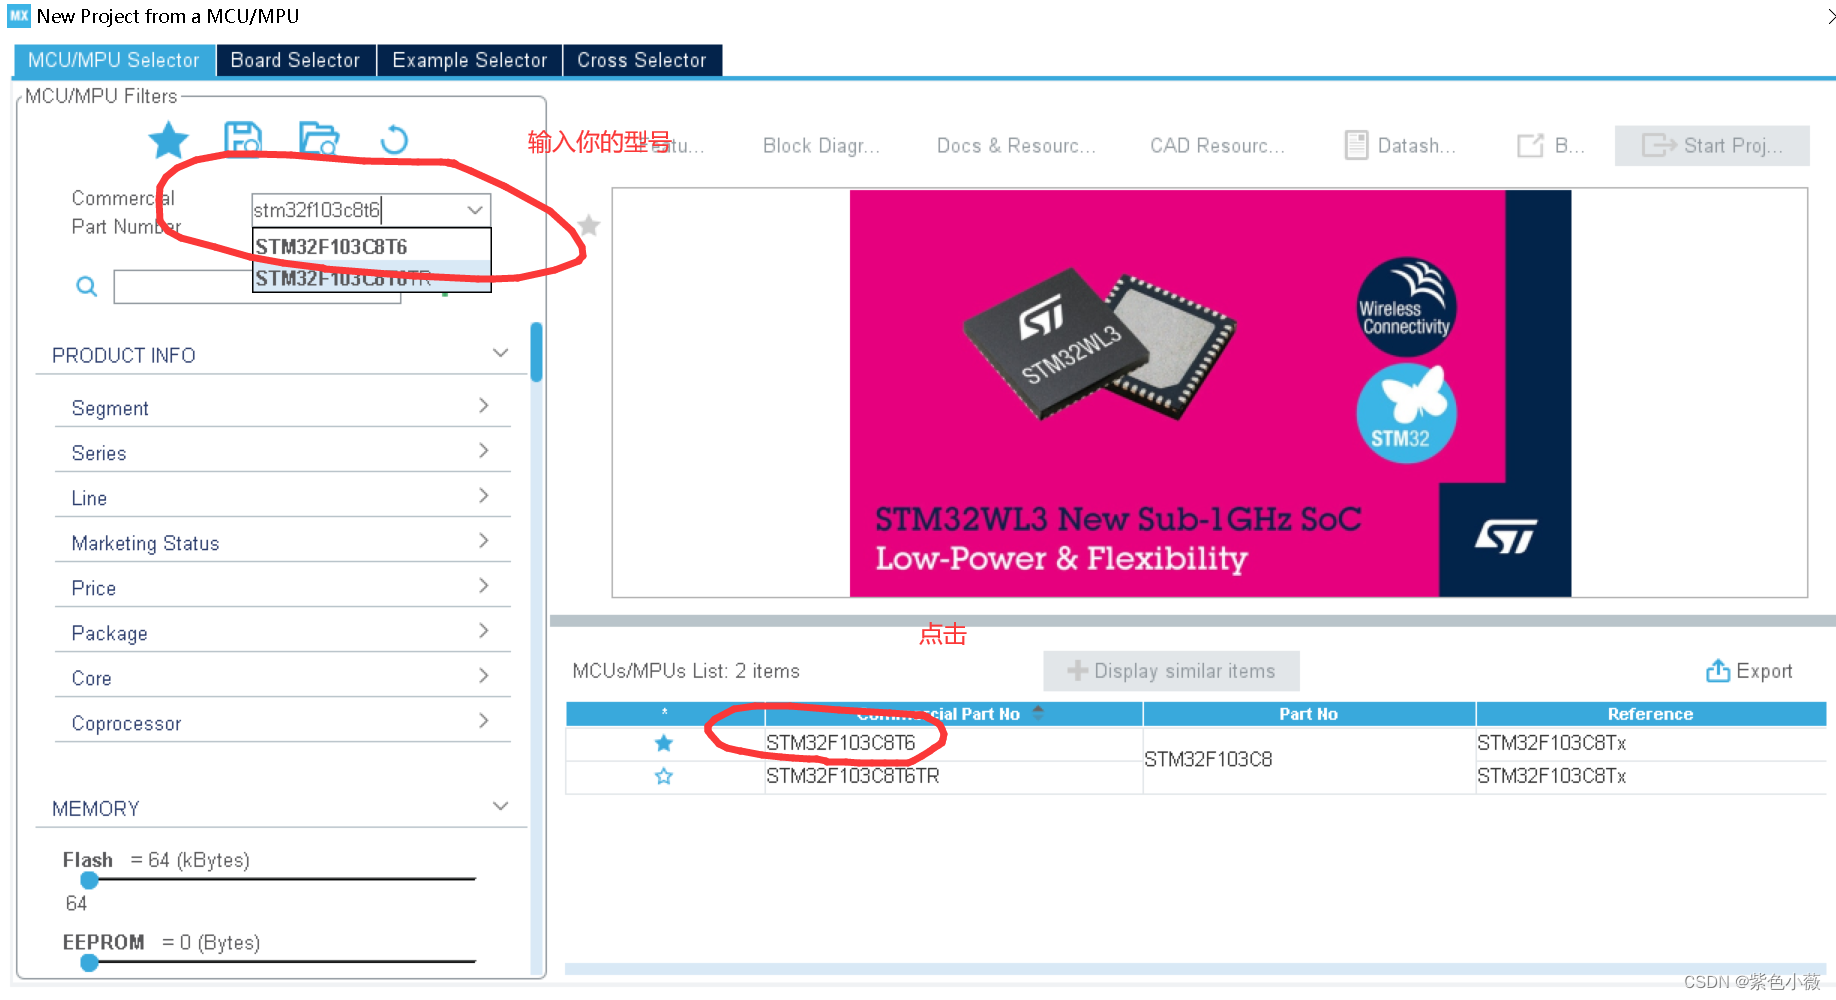Open Commercial Part Number dropdown arrow
The height and width of the screenshot is (1000, 1836).
475,210
